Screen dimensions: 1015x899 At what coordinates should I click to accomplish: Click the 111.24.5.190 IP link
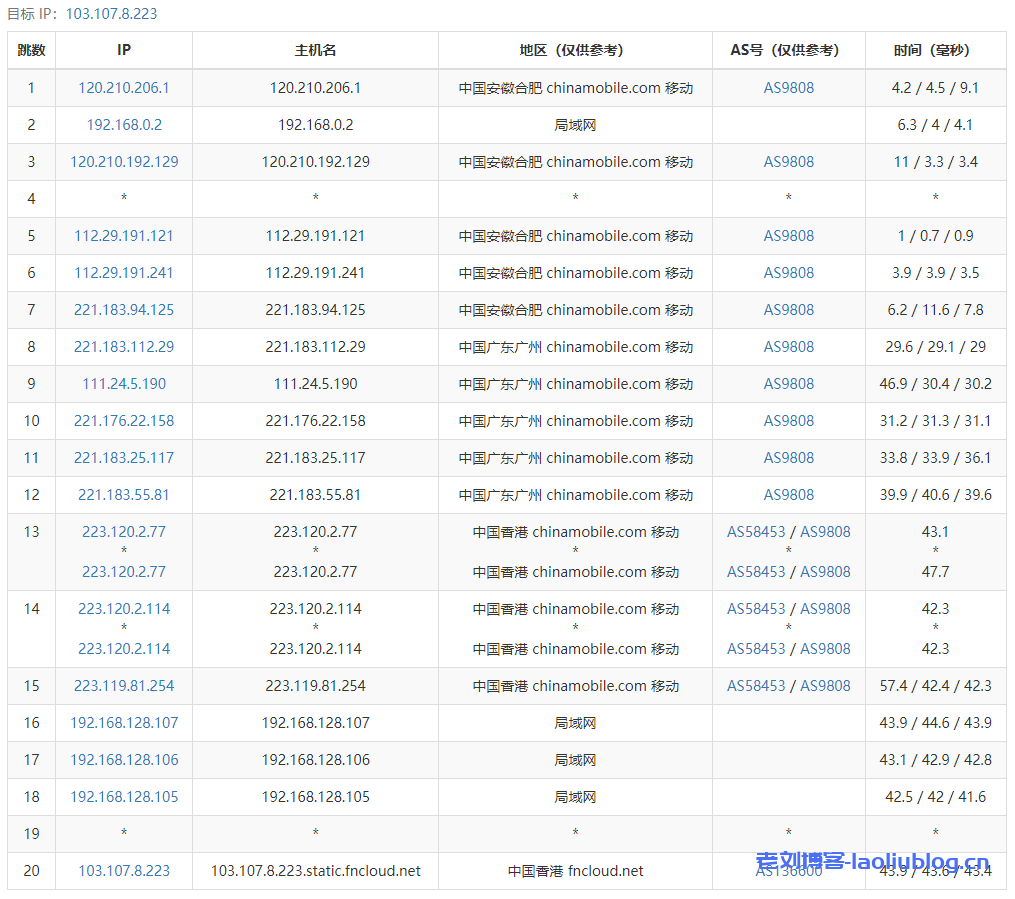[x=124, y=384]
